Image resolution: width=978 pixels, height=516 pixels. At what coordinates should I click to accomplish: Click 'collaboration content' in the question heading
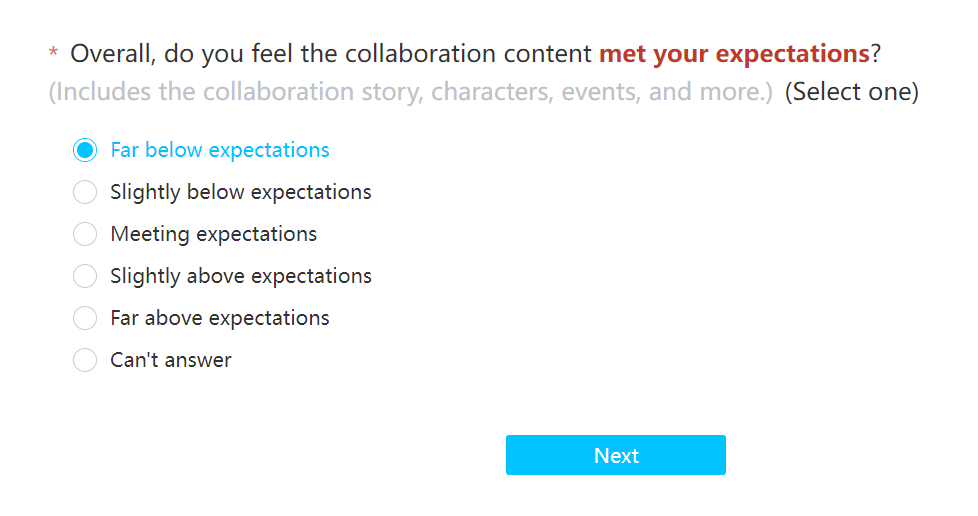click(x=468, y=54)
